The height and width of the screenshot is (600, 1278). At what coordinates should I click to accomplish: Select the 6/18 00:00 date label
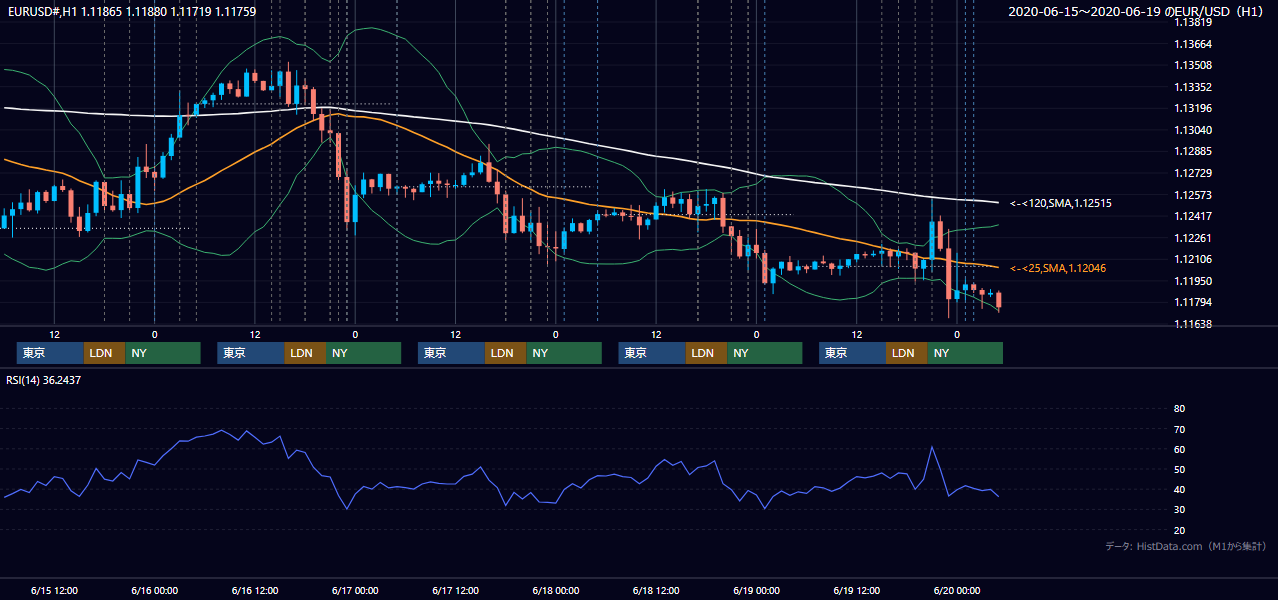556,590
